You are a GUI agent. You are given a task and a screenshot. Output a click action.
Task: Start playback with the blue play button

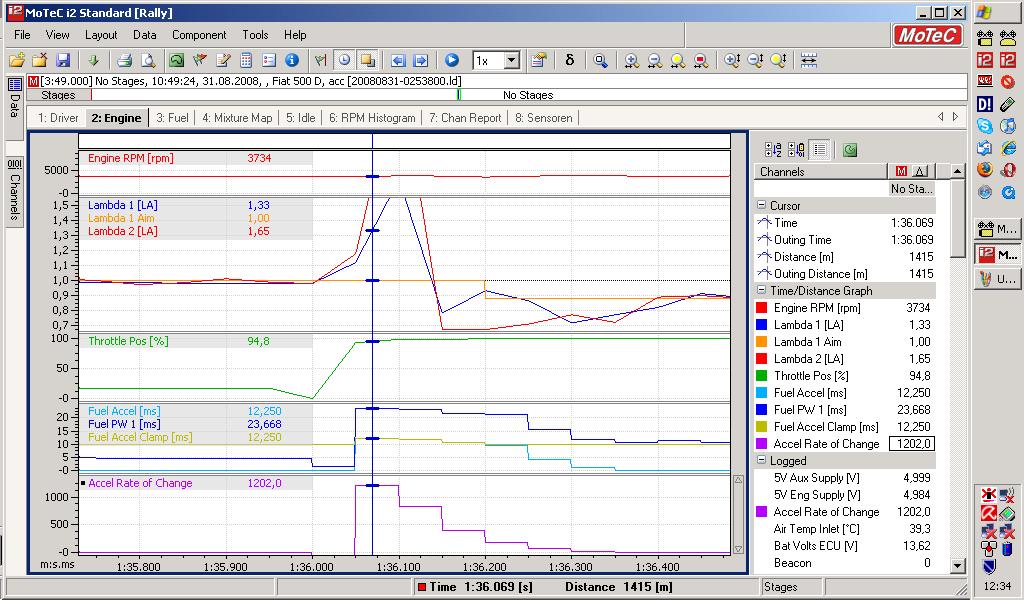tap(451, 61)
